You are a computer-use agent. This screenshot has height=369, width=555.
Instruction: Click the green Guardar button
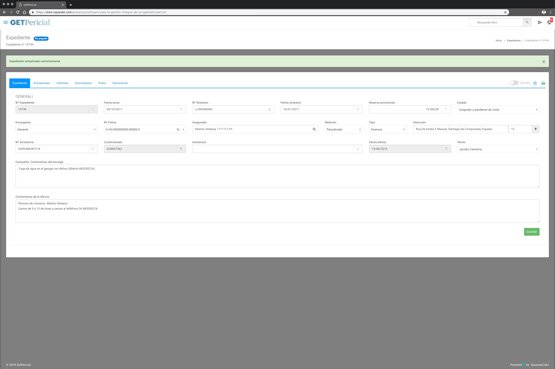[x=531, y=232]
